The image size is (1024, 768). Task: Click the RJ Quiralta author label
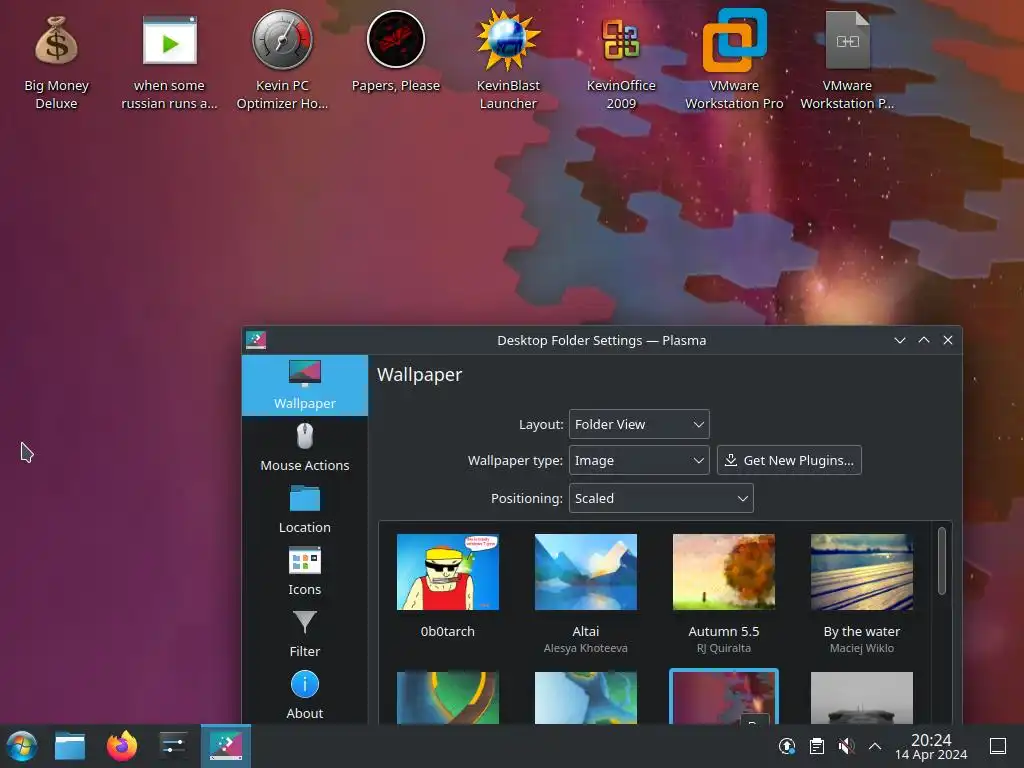pyautogui.click(x=724, y=648)
